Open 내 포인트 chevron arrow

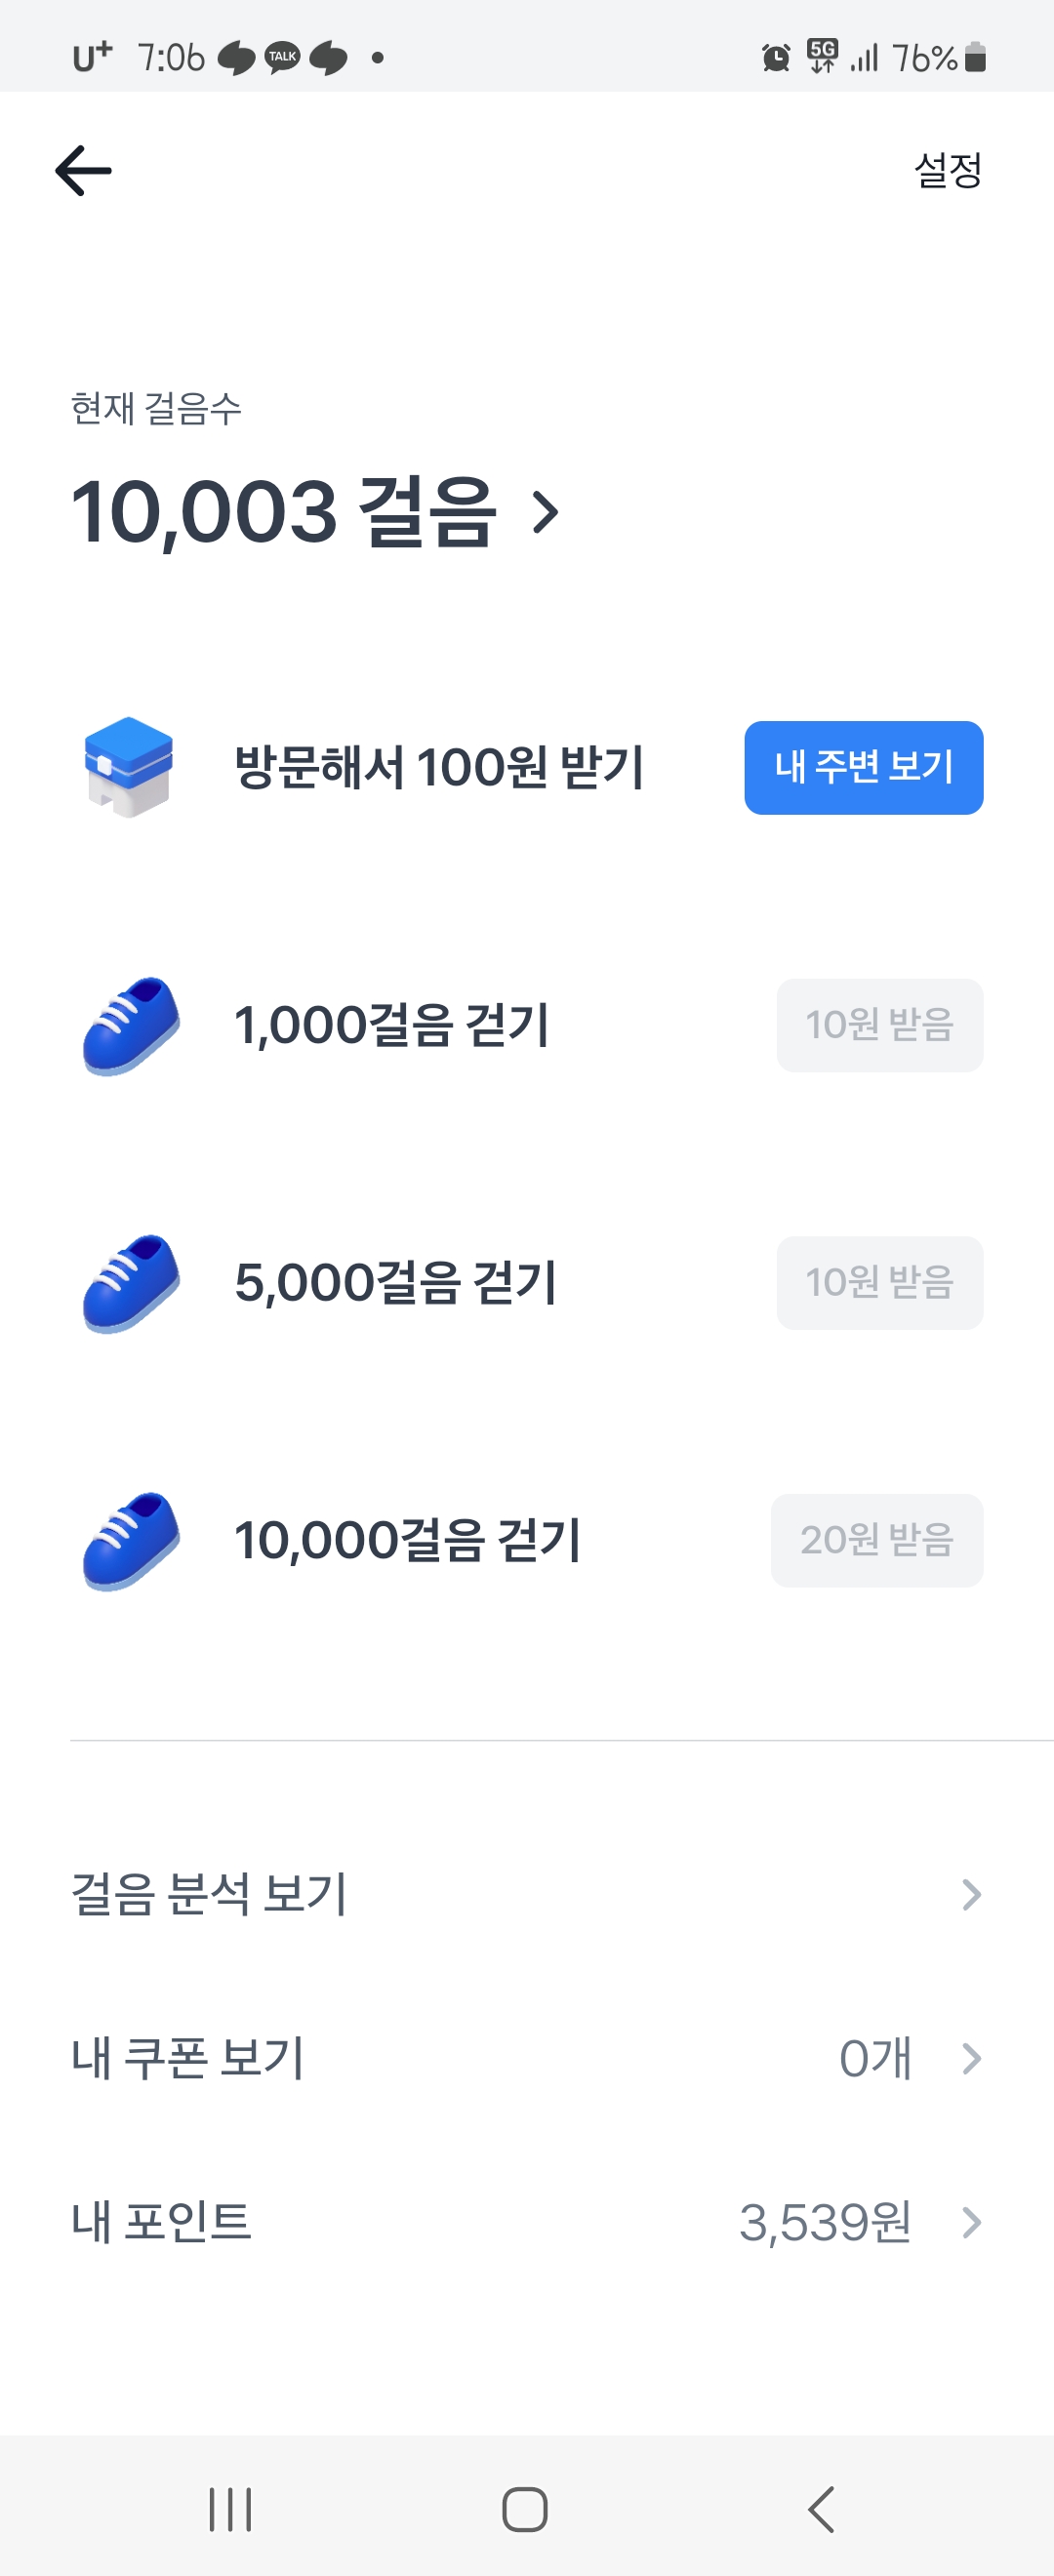point(970,2222)
